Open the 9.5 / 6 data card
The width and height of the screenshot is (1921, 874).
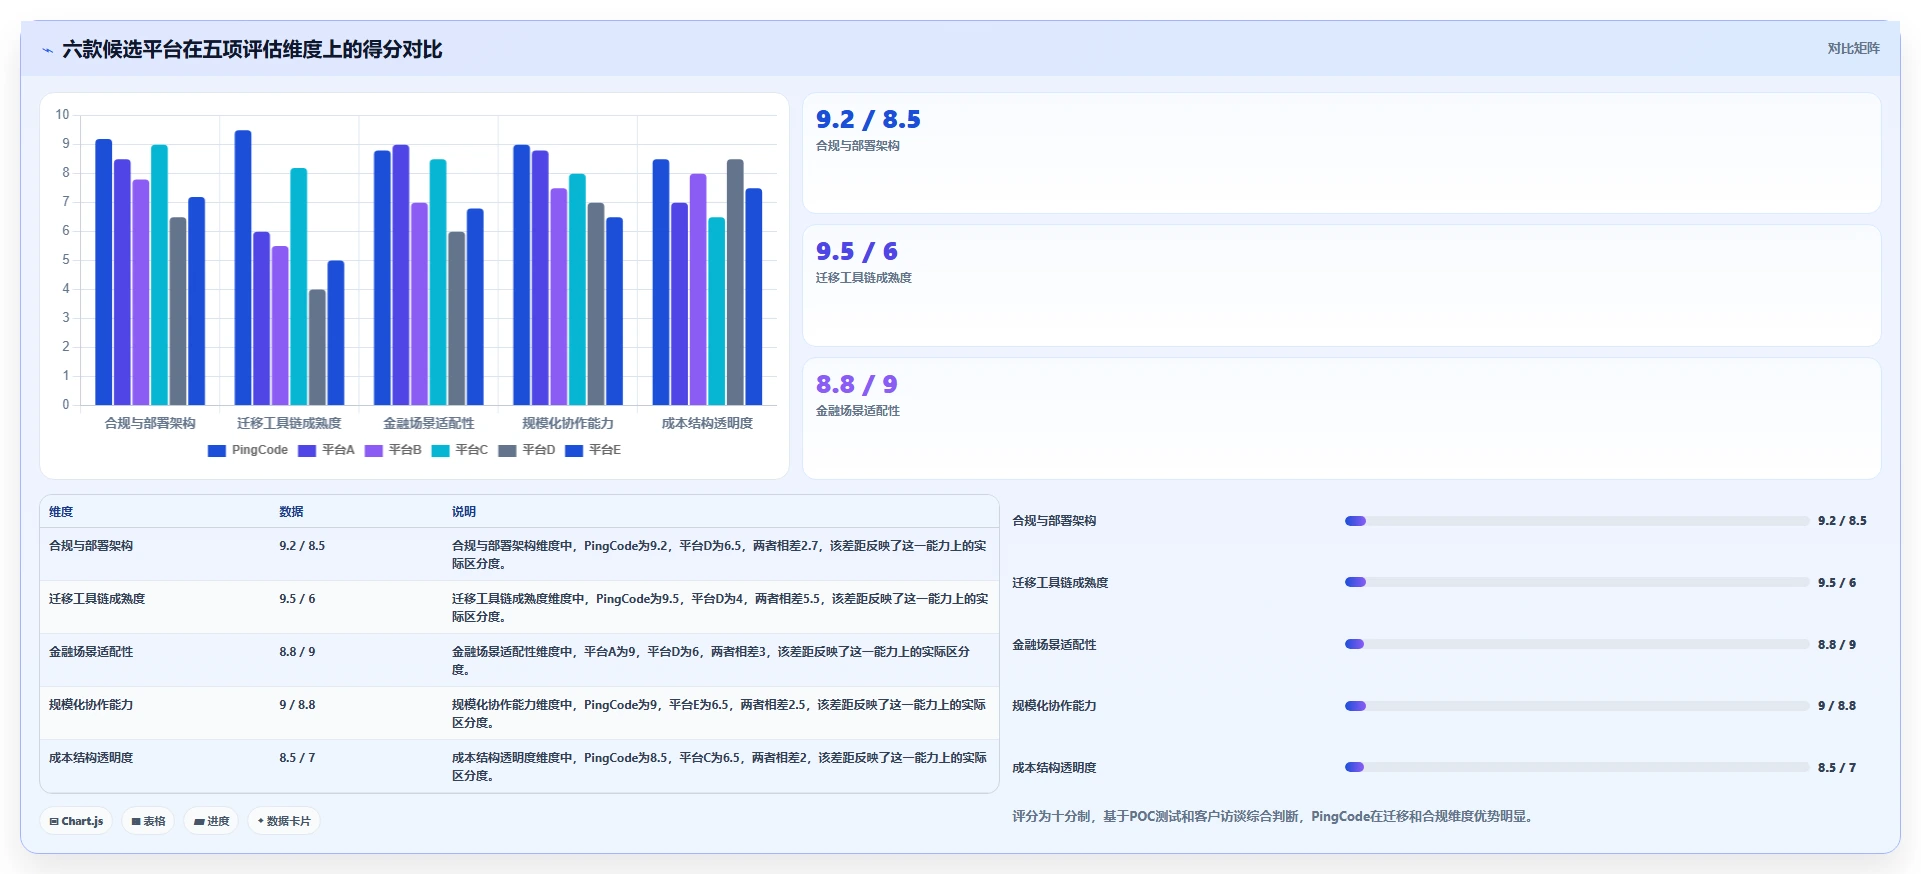click(1342, 286)
